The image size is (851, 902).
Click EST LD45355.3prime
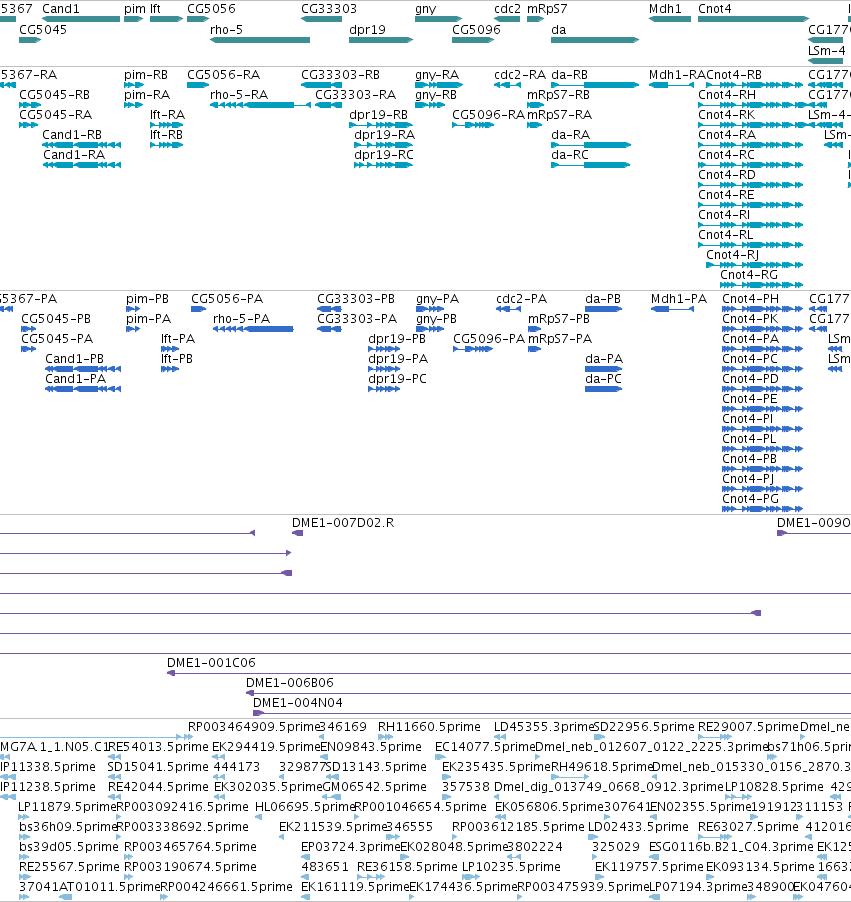(x=543, y=727)
